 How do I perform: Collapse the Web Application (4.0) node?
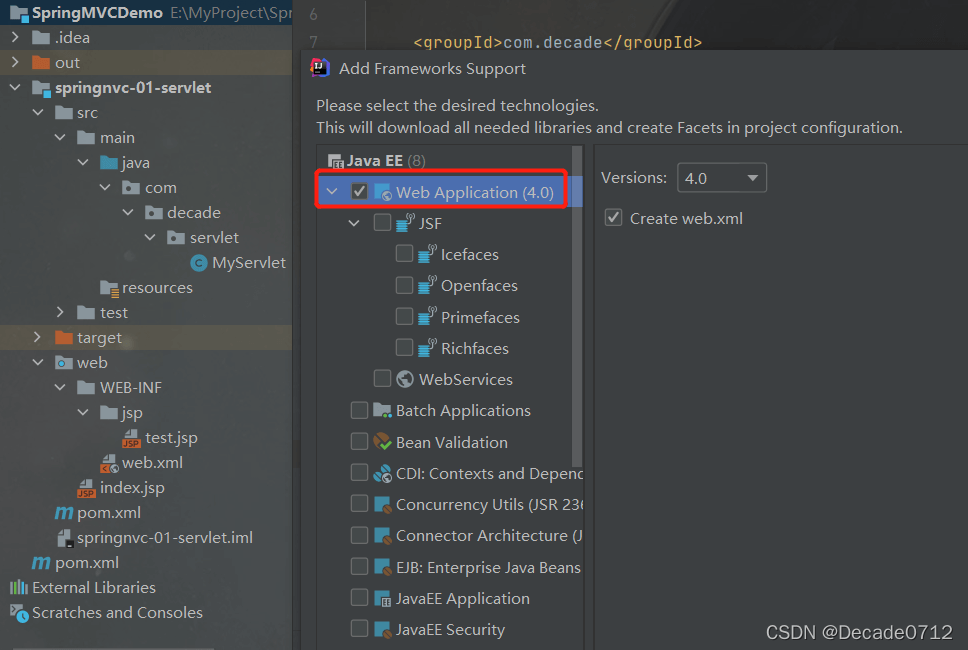[x=332, y=191]
